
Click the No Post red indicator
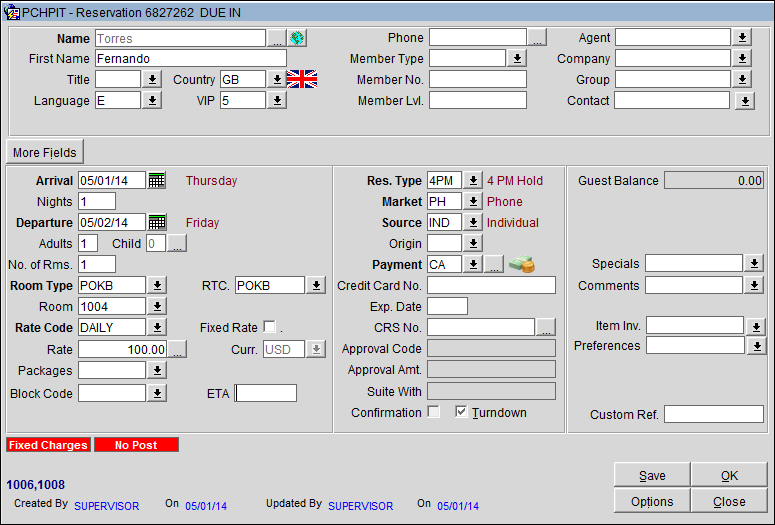pyautogui.click(x=136, y=445)
